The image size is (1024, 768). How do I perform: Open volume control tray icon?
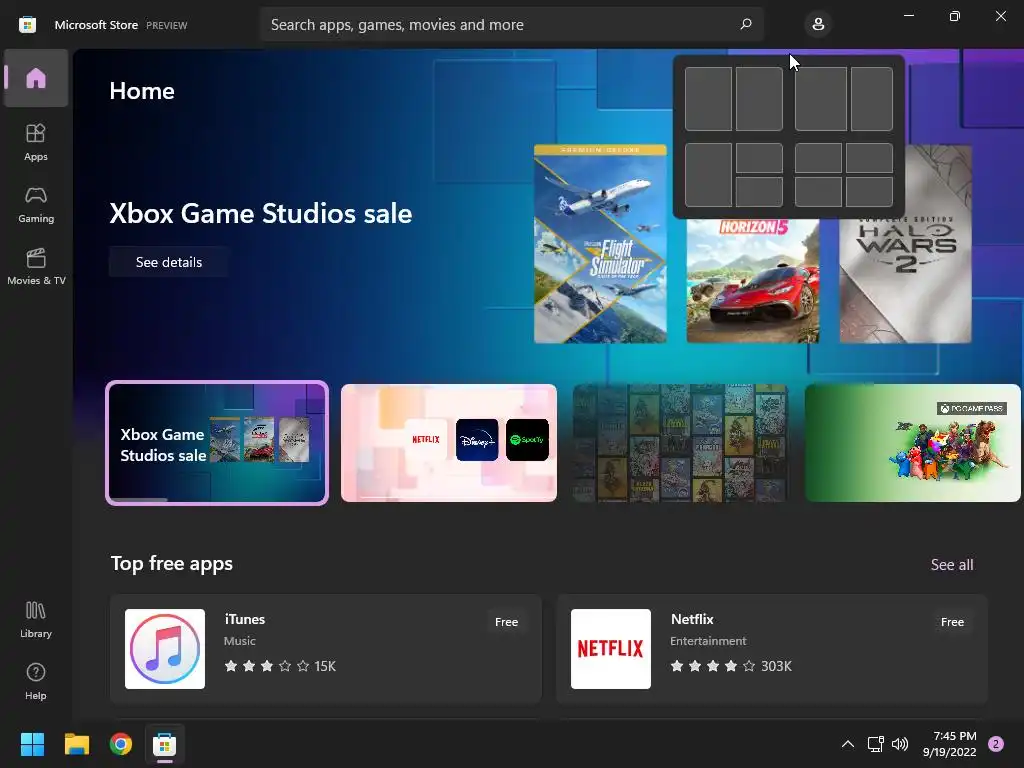pyautogui.click(x=900, y=744)
